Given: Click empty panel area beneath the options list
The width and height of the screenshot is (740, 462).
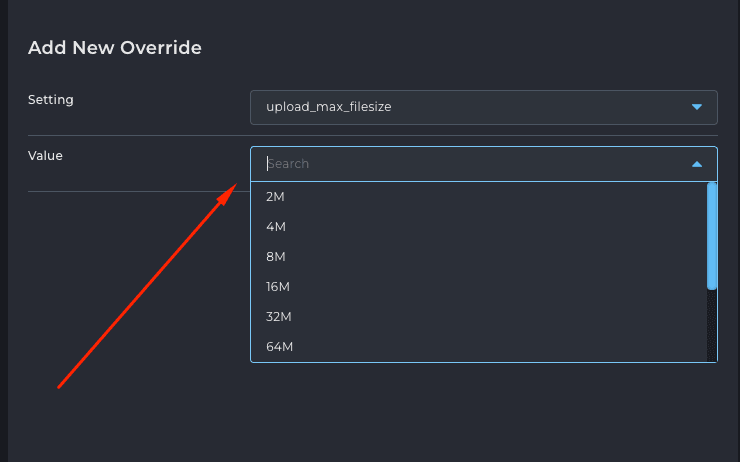Looking at the screenshot, I should 484,411.
